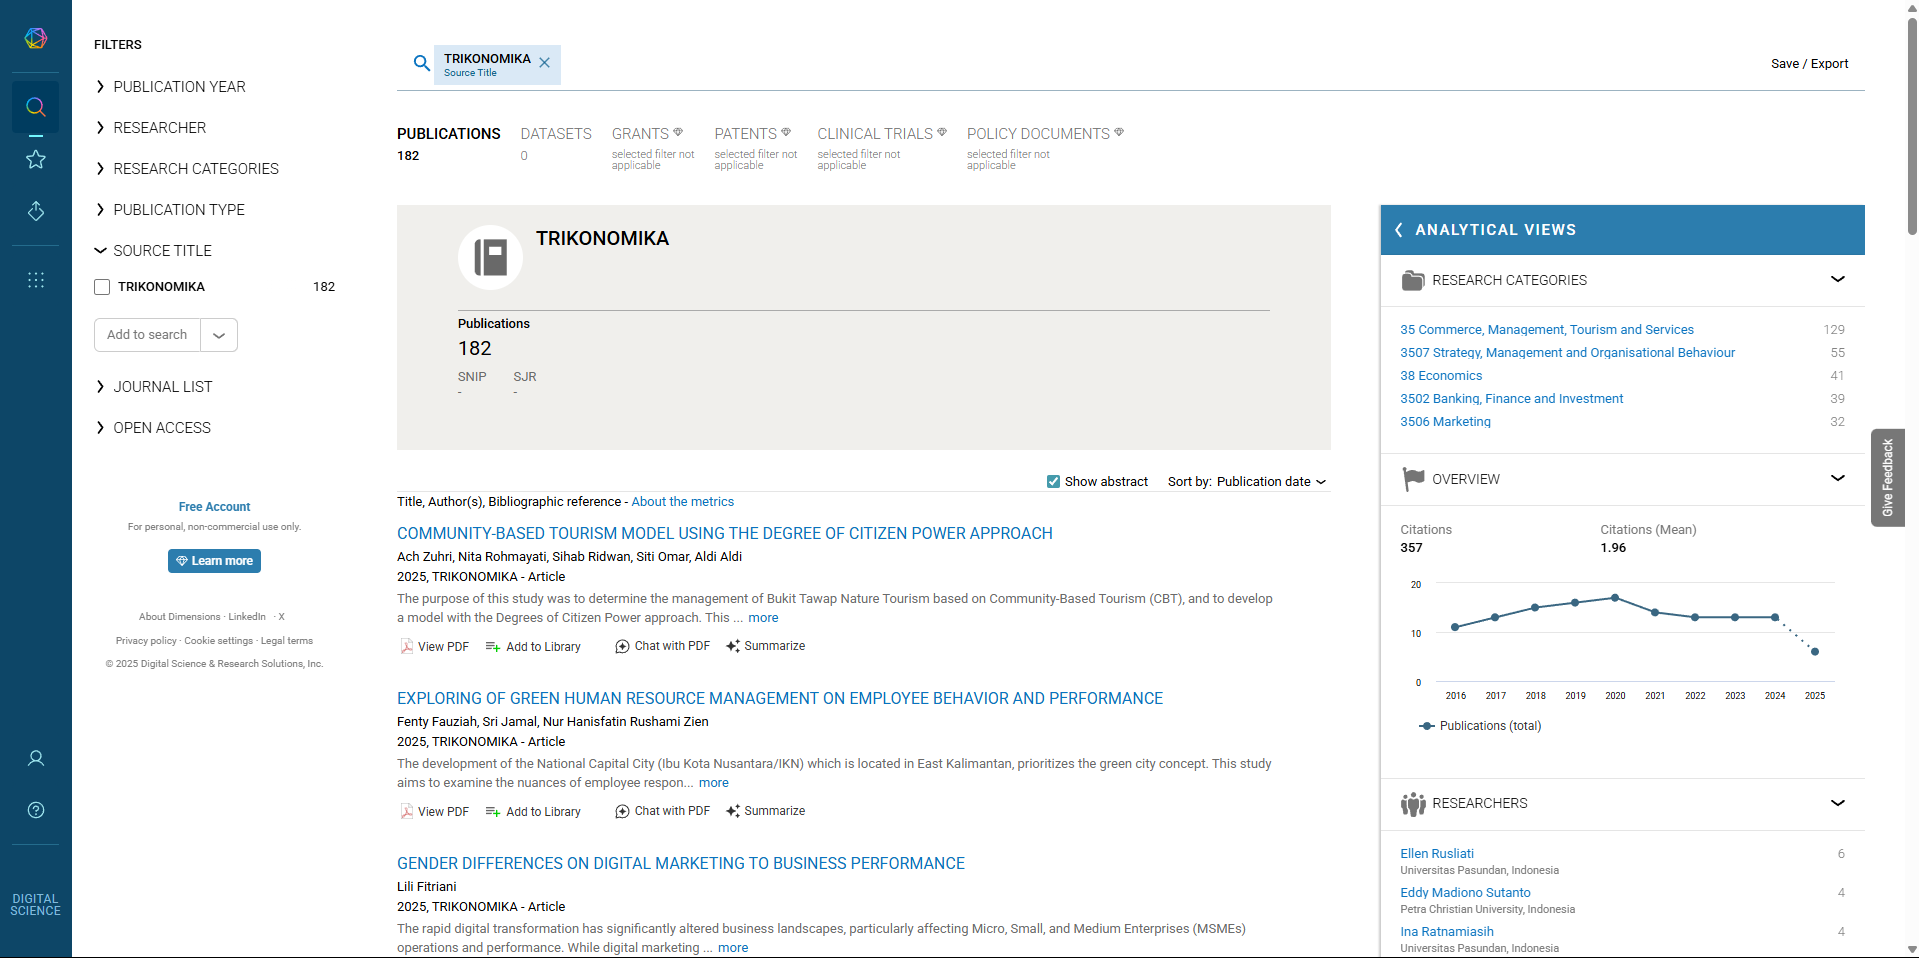Collapse the Research Categories analytical panel

pyautogui.click(x=1838, y=279)
